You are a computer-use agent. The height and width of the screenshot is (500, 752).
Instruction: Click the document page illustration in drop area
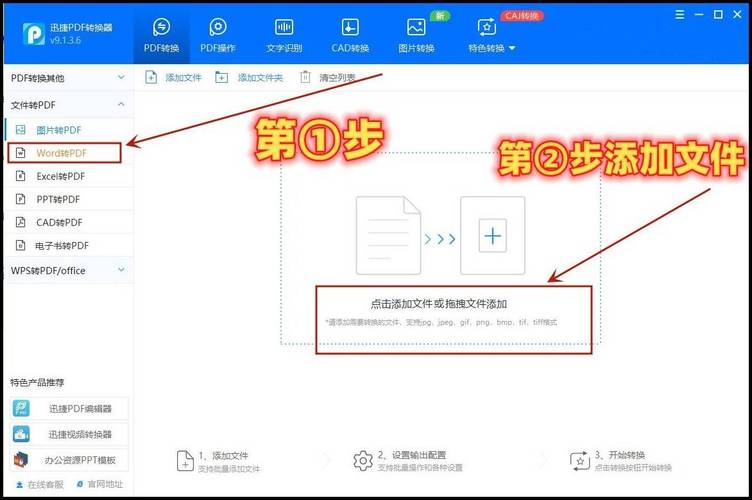(388, 235)
